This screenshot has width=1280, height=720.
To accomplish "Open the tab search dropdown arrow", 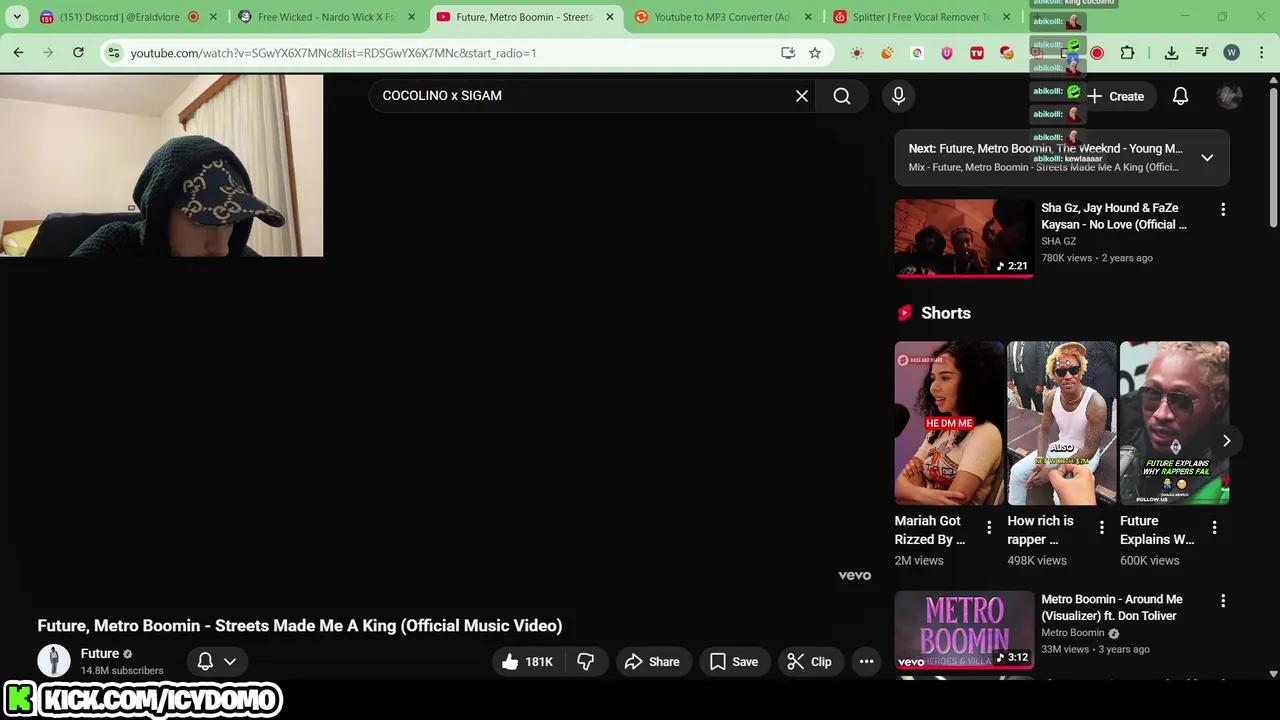I will pyautogui.click(x=17, y=17).
